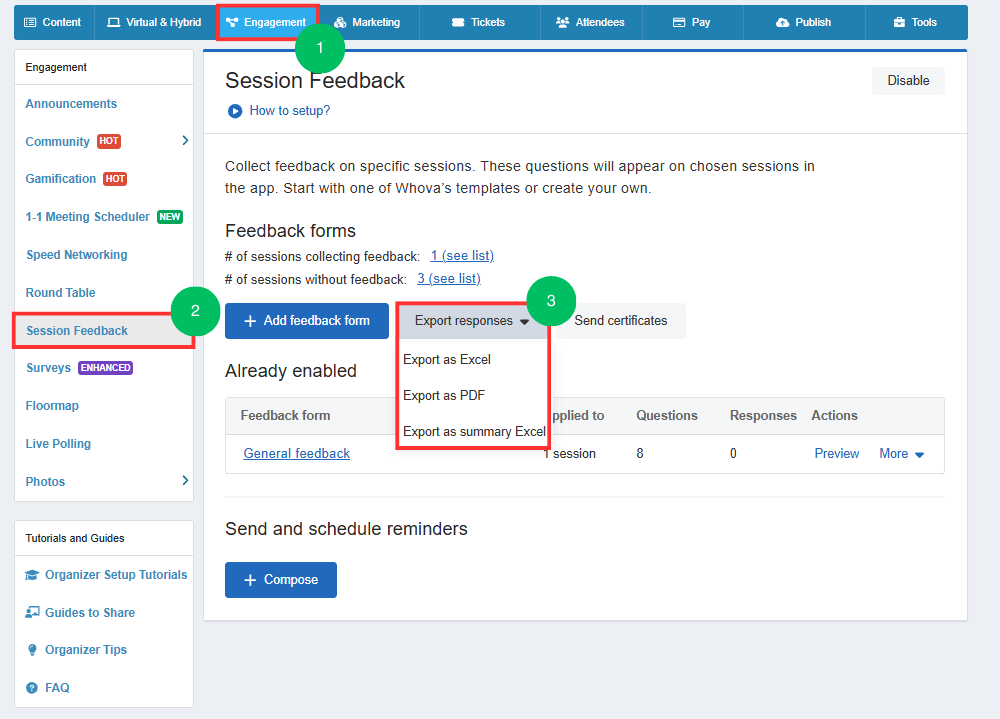This screenshot has width=1000, height=719.
Task: Click the lightbulb icon for Organizer Tips
Action: (x=33, y=650)
